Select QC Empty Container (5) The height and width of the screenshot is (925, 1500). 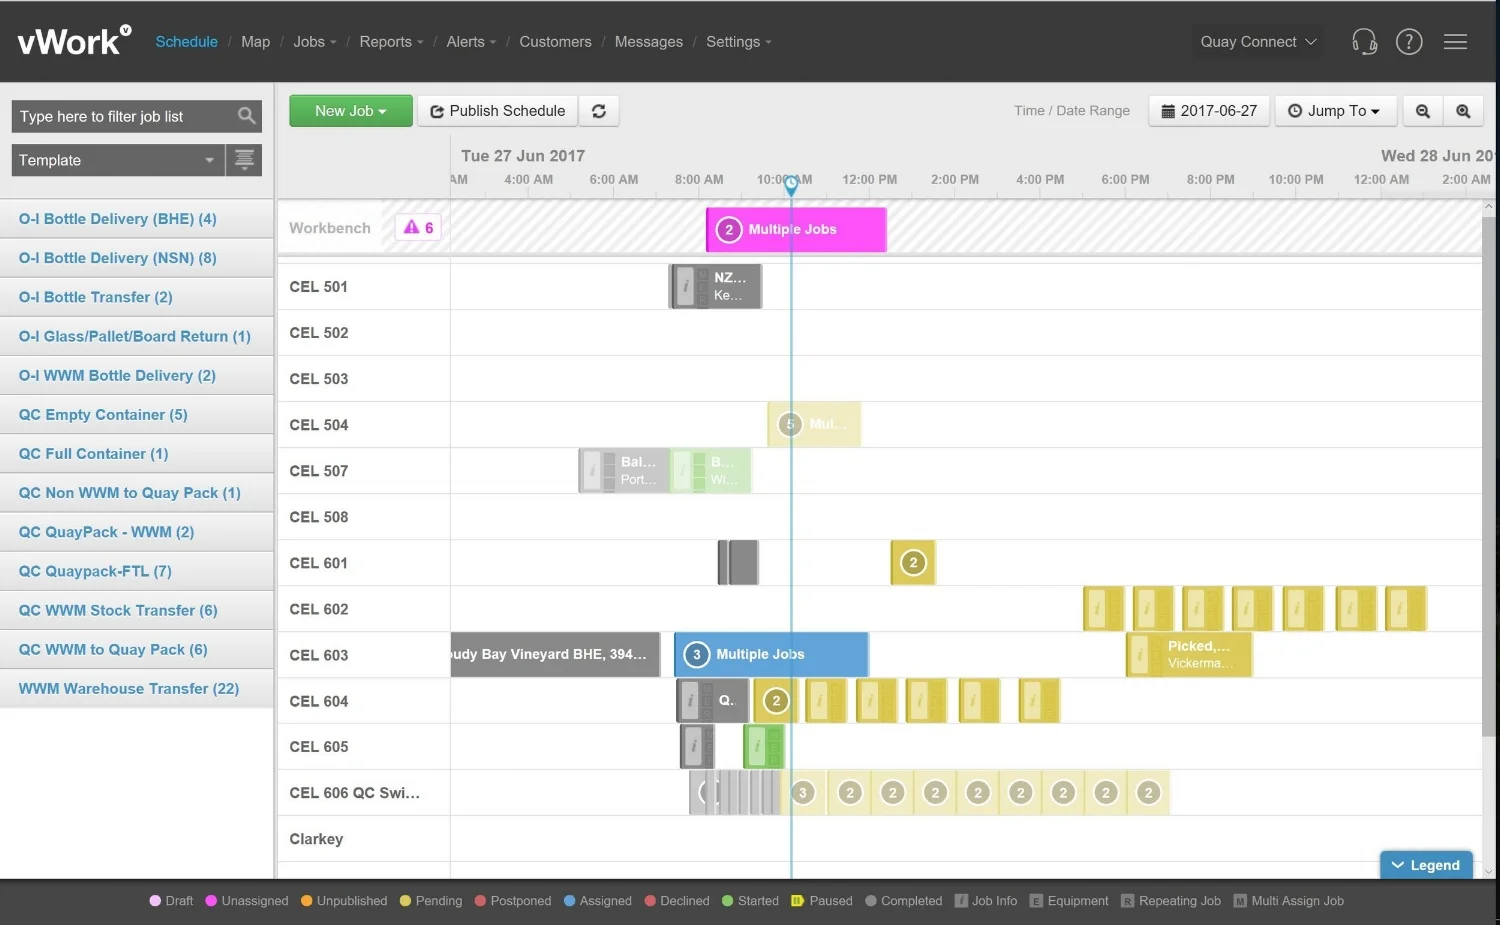click(137, 415)
